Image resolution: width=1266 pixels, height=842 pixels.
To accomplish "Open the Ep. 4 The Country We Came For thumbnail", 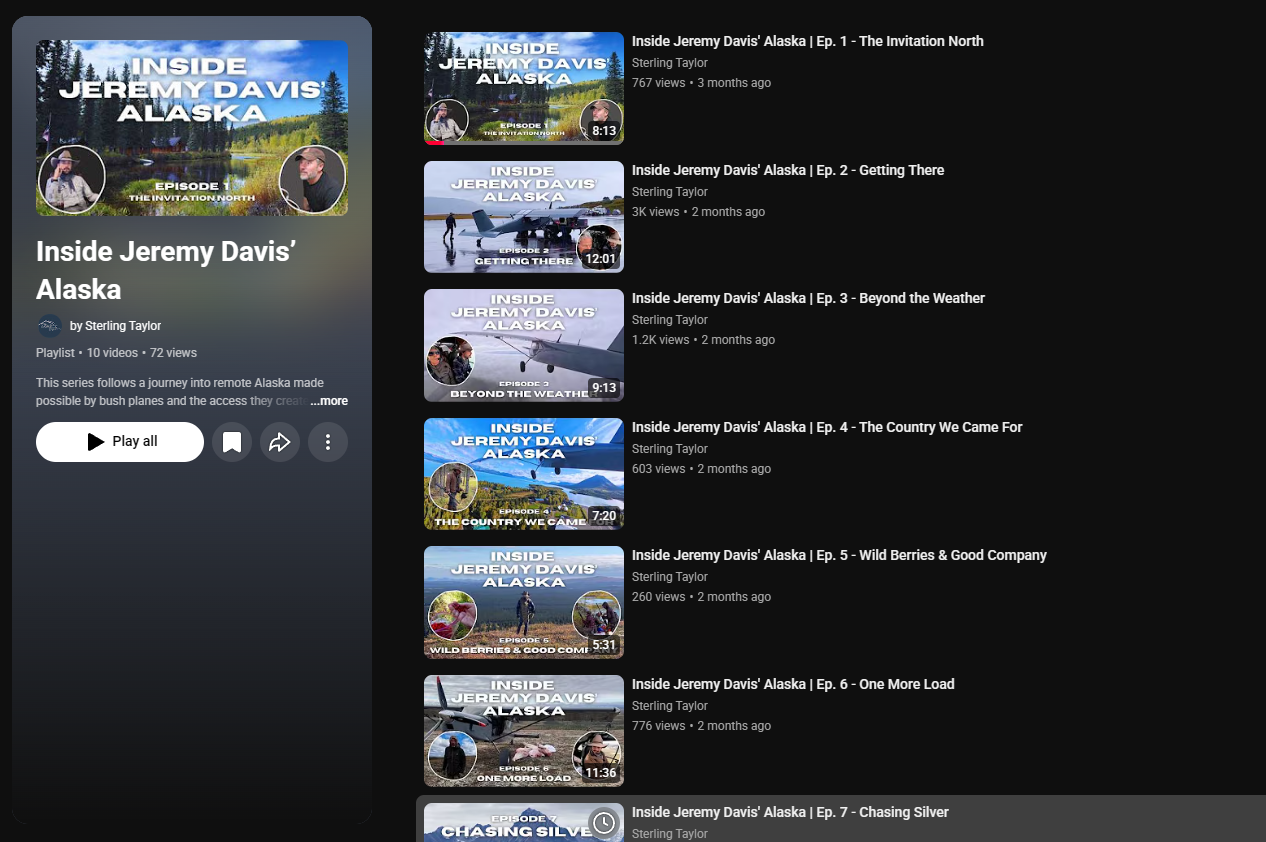I will pos(524,474).
